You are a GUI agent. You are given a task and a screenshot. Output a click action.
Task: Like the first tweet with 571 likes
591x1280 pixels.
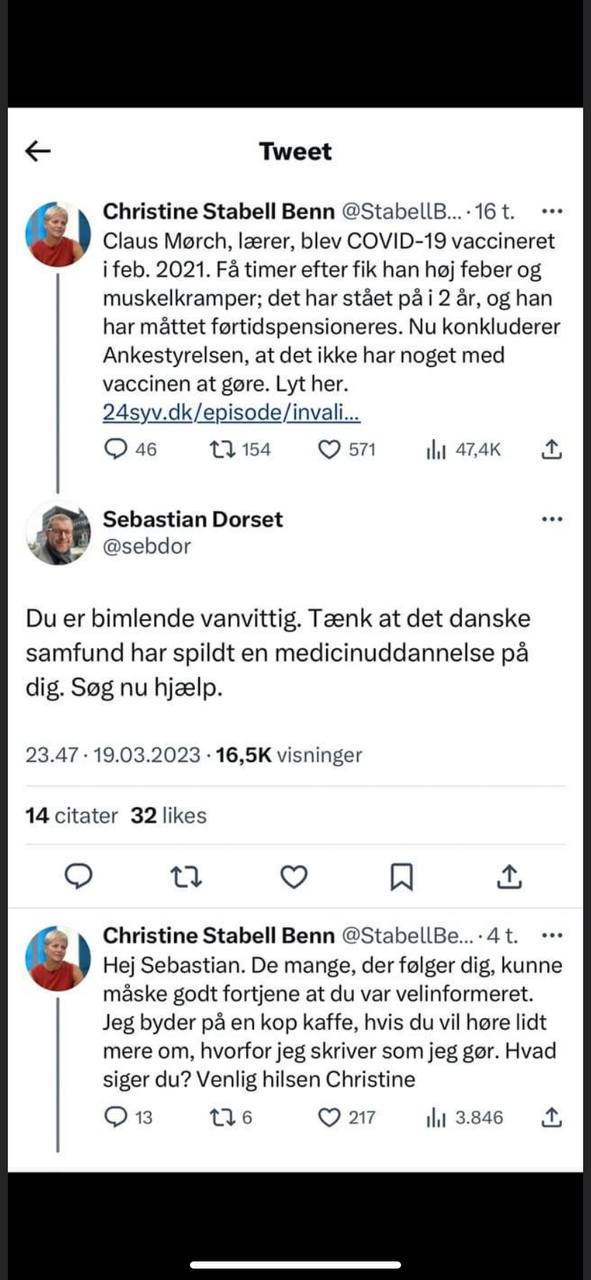tap(329, 450)
